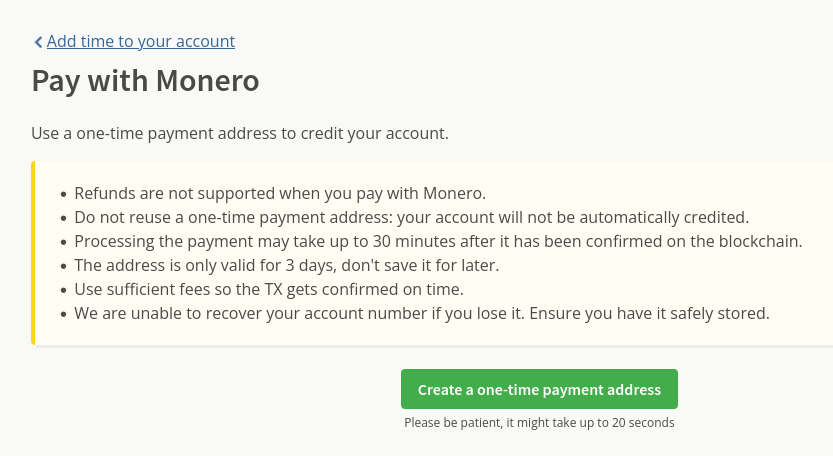Click the 'Use a one-time payment address' paragraph
This screenshot has height=456, width=833.
click(240, 133)
